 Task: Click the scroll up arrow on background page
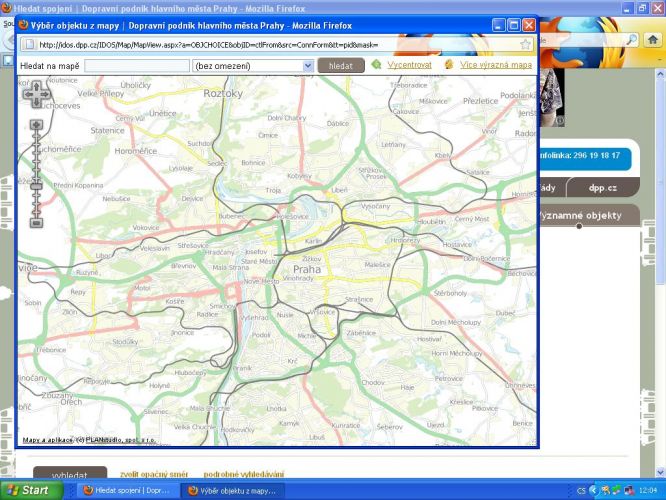[660, 74]
